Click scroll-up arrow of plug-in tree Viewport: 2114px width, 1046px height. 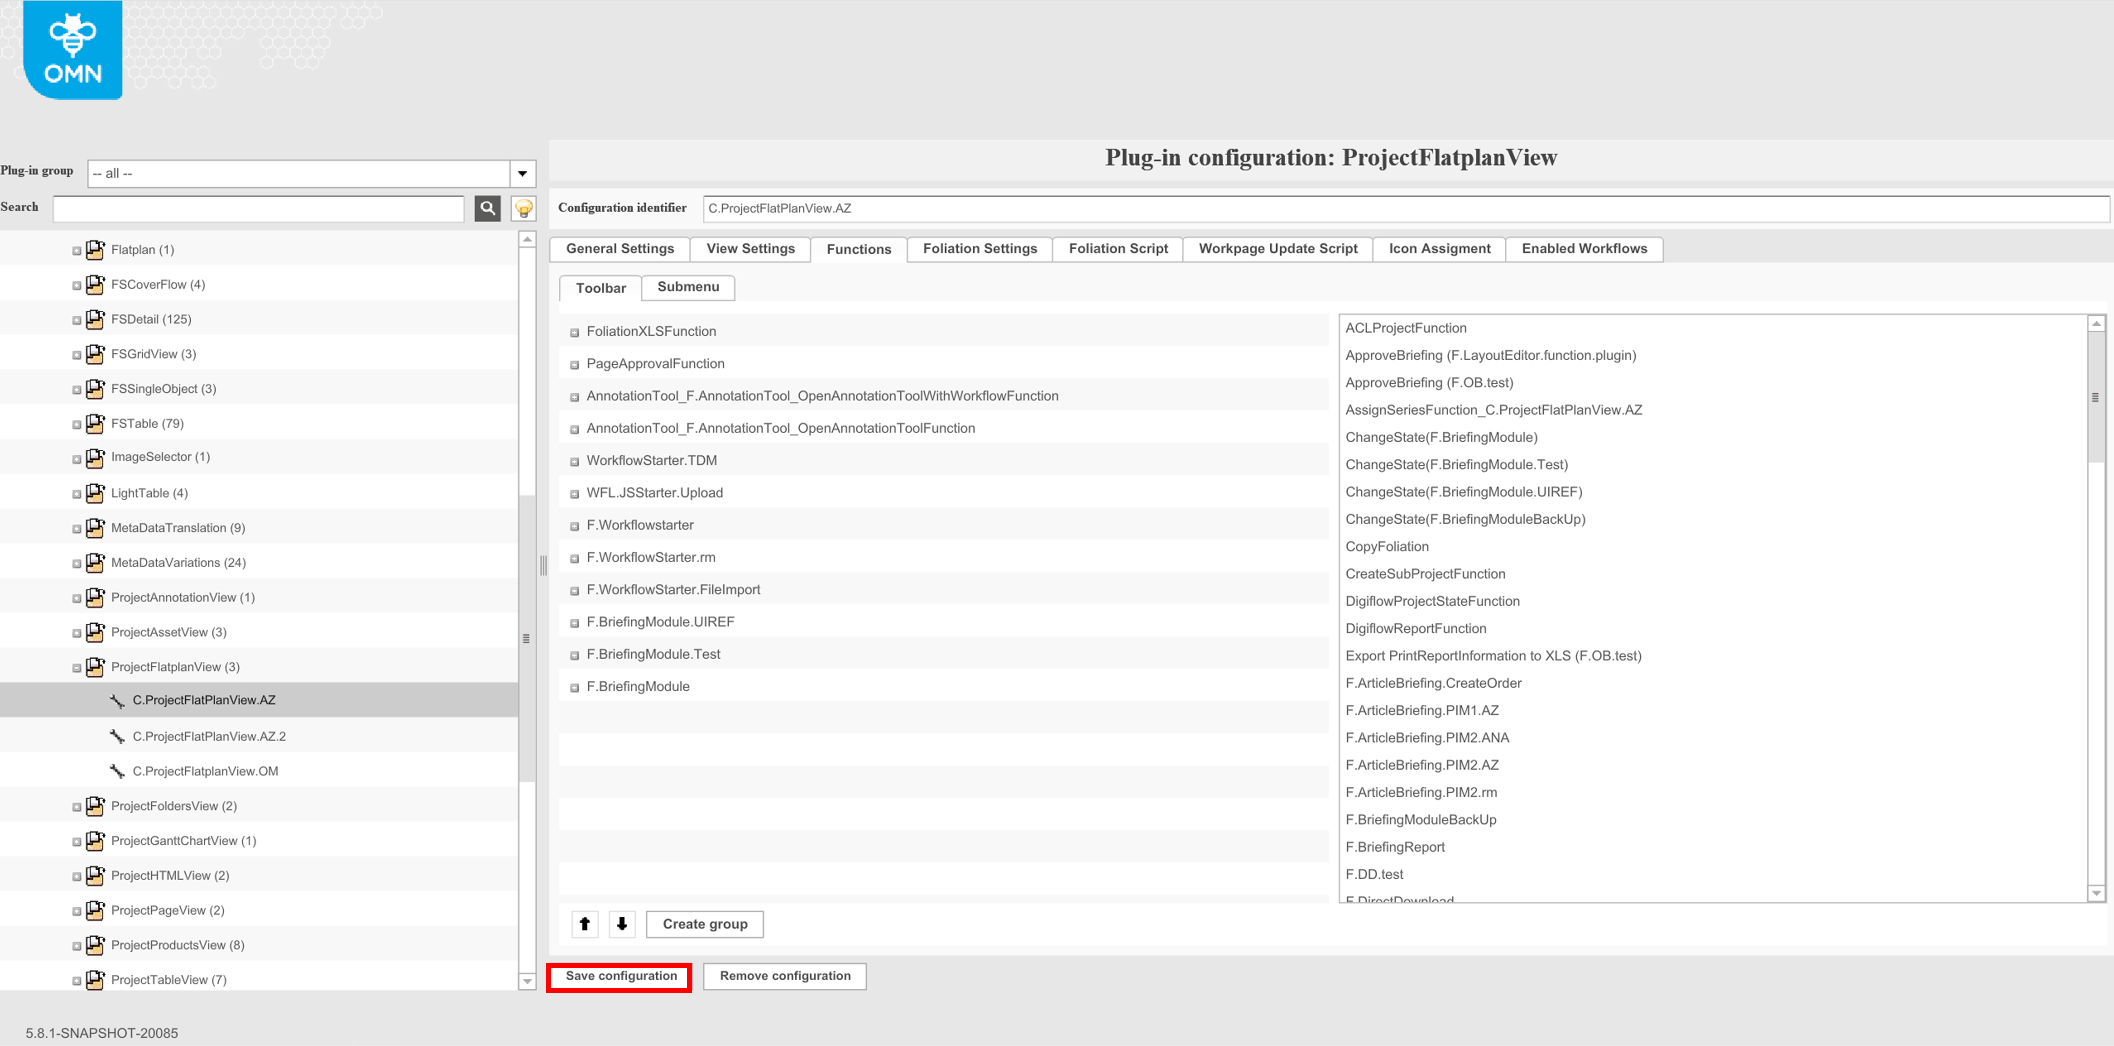pyautogui.click(x=527, y=239)
